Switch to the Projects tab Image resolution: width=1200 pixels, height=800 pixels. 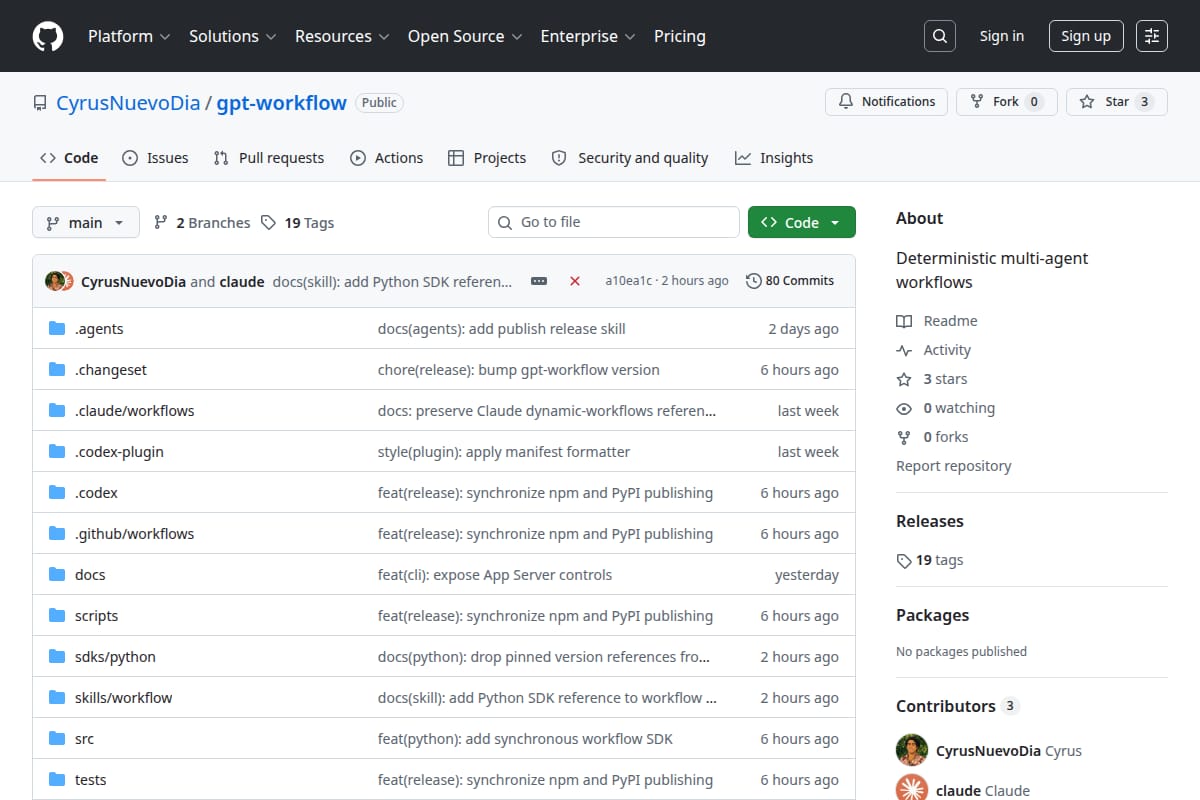(x=487, y=158)
